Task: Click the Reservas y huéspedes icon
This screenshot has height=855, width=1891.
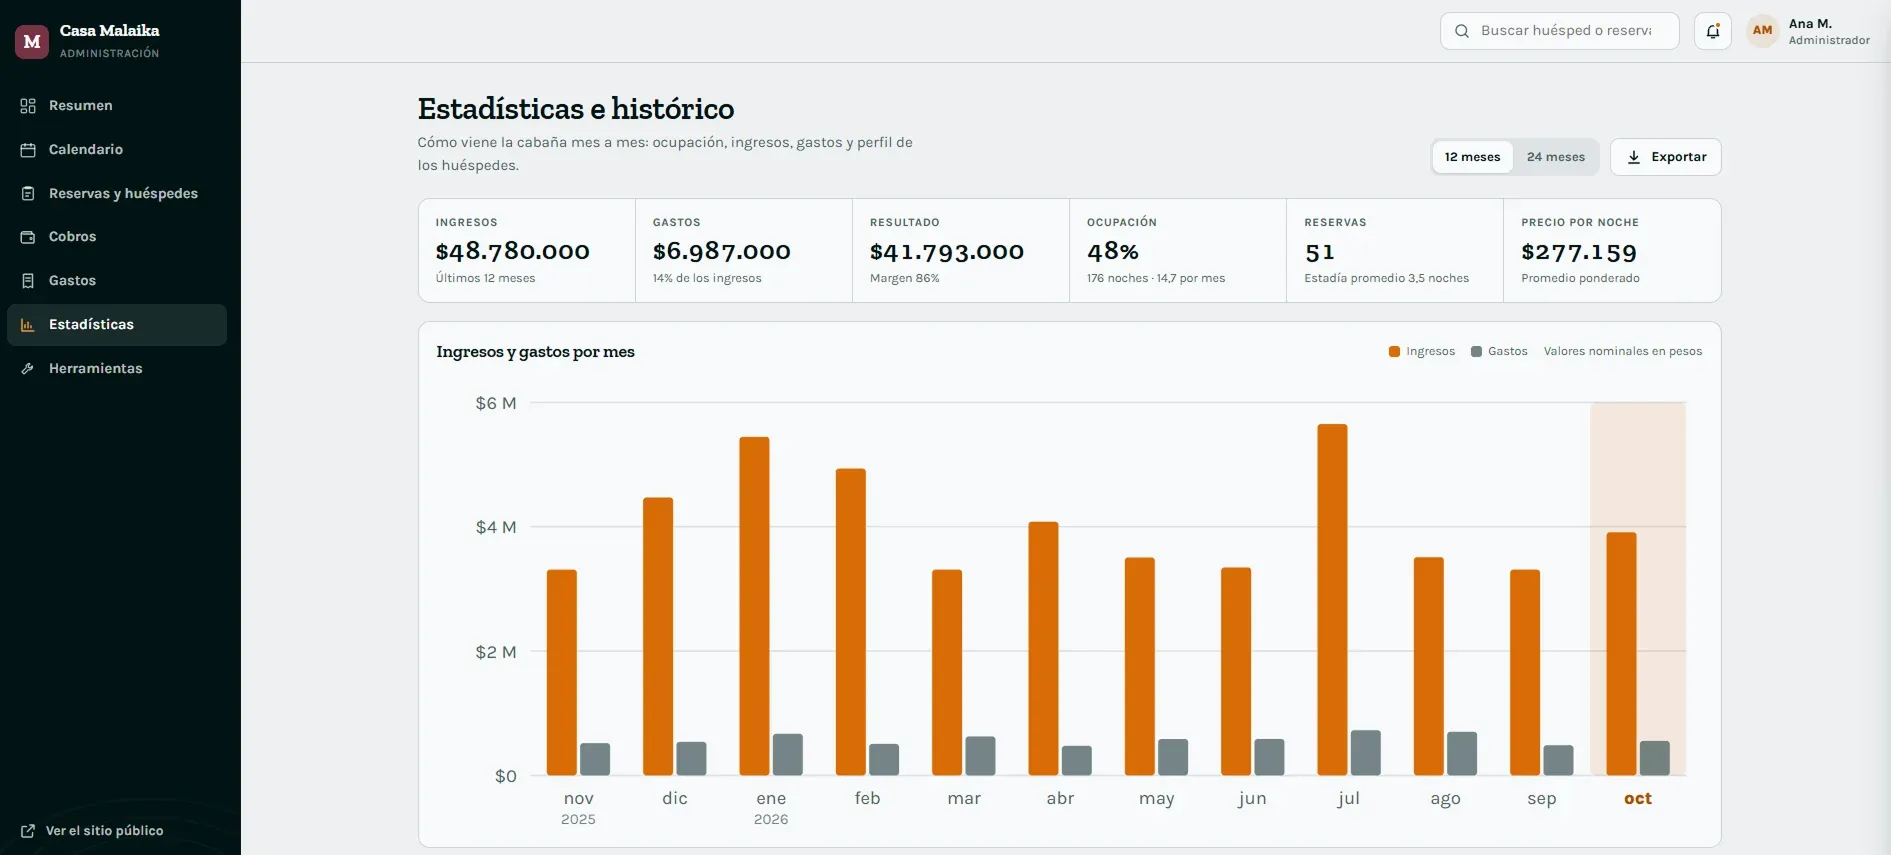Action: pyautogui.click(x=28, y=194)
